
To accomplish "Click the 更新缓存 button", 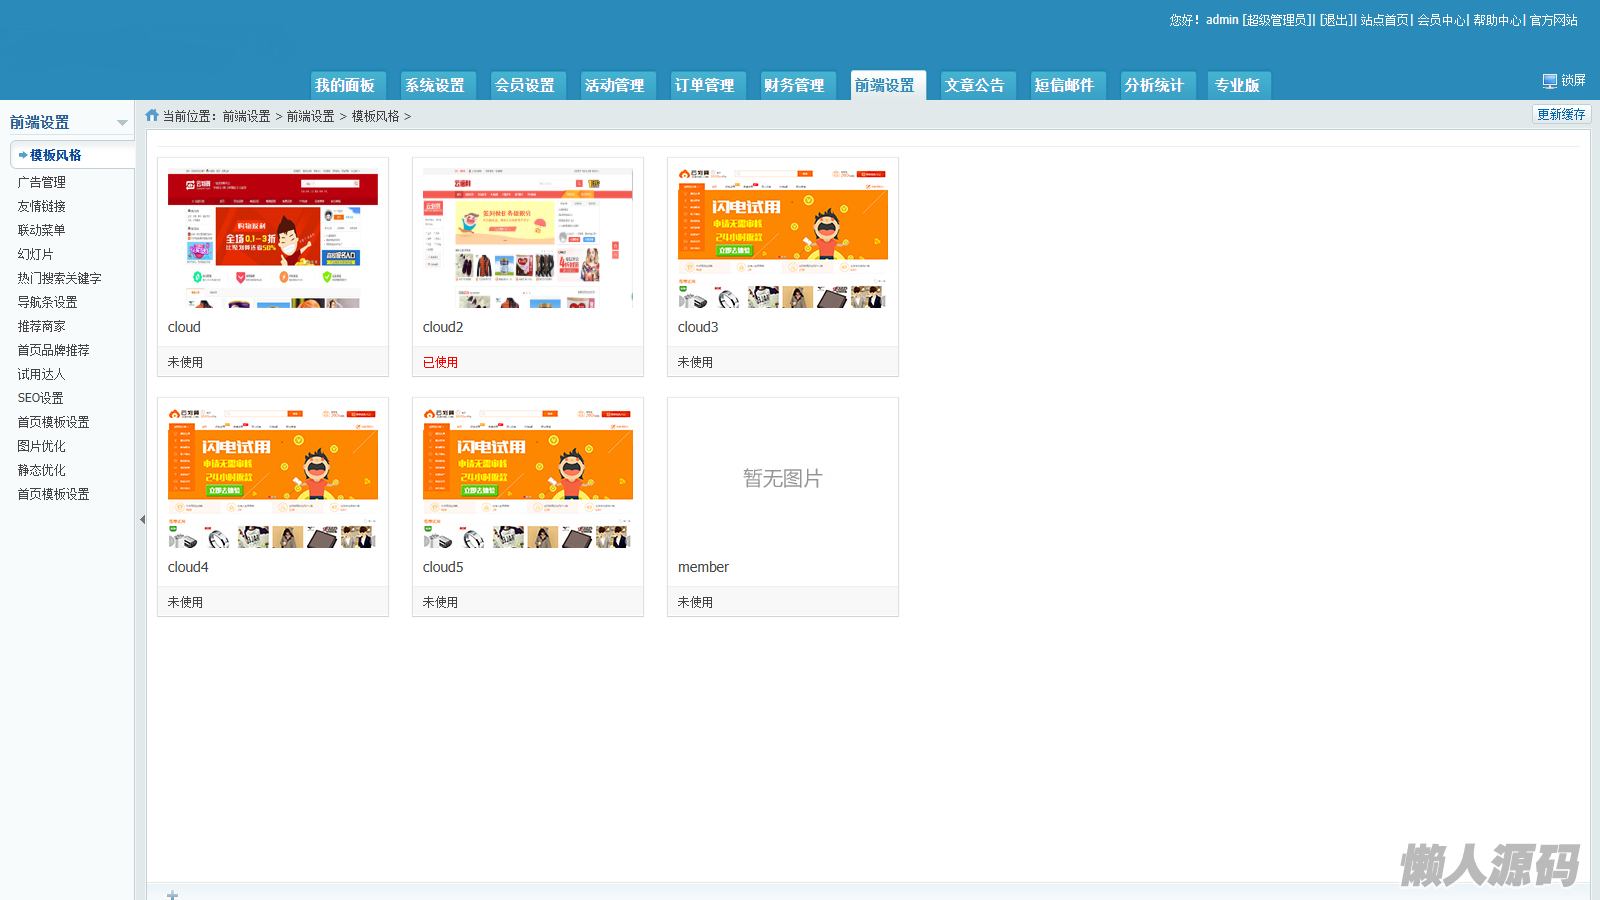I will (1560, 114).
